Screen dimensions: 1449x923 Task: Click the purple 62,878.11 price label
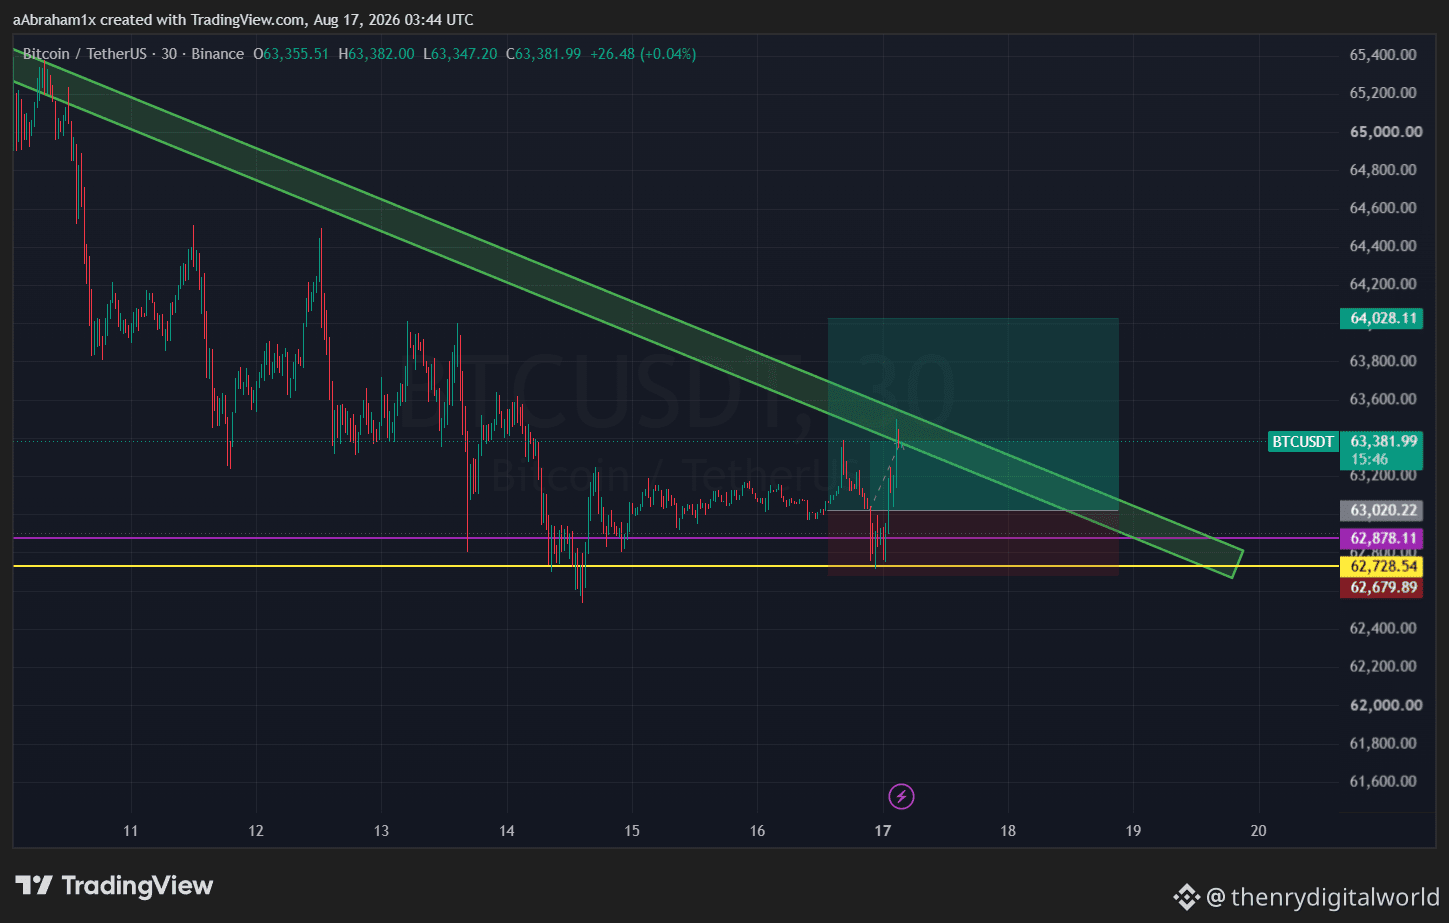pyautogui.click(x=1380, y=538)
